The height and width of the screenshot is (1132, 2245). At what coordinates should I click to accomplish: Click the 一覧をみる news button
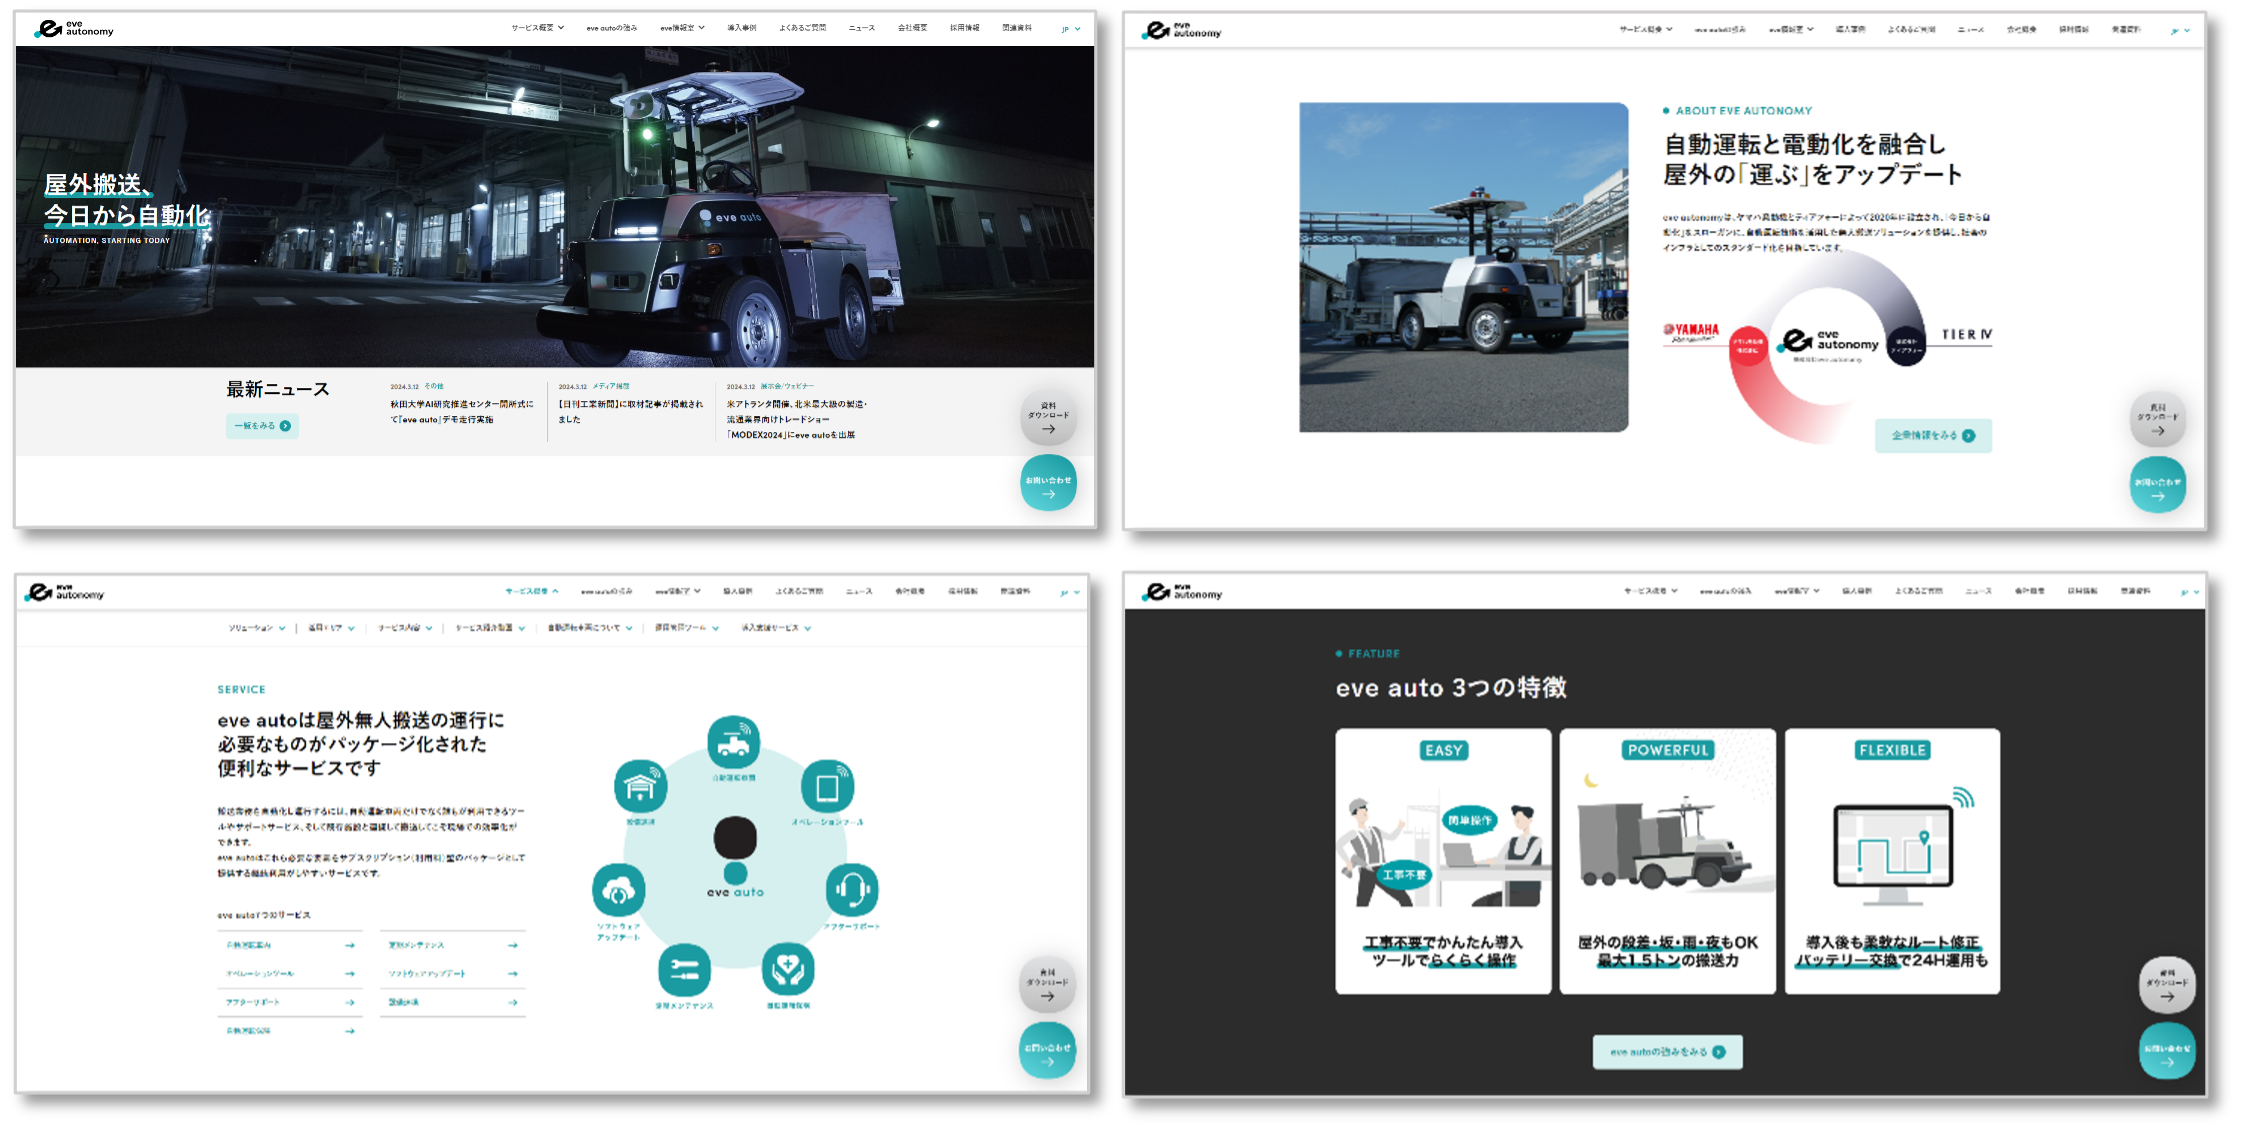tap(262, 426)
